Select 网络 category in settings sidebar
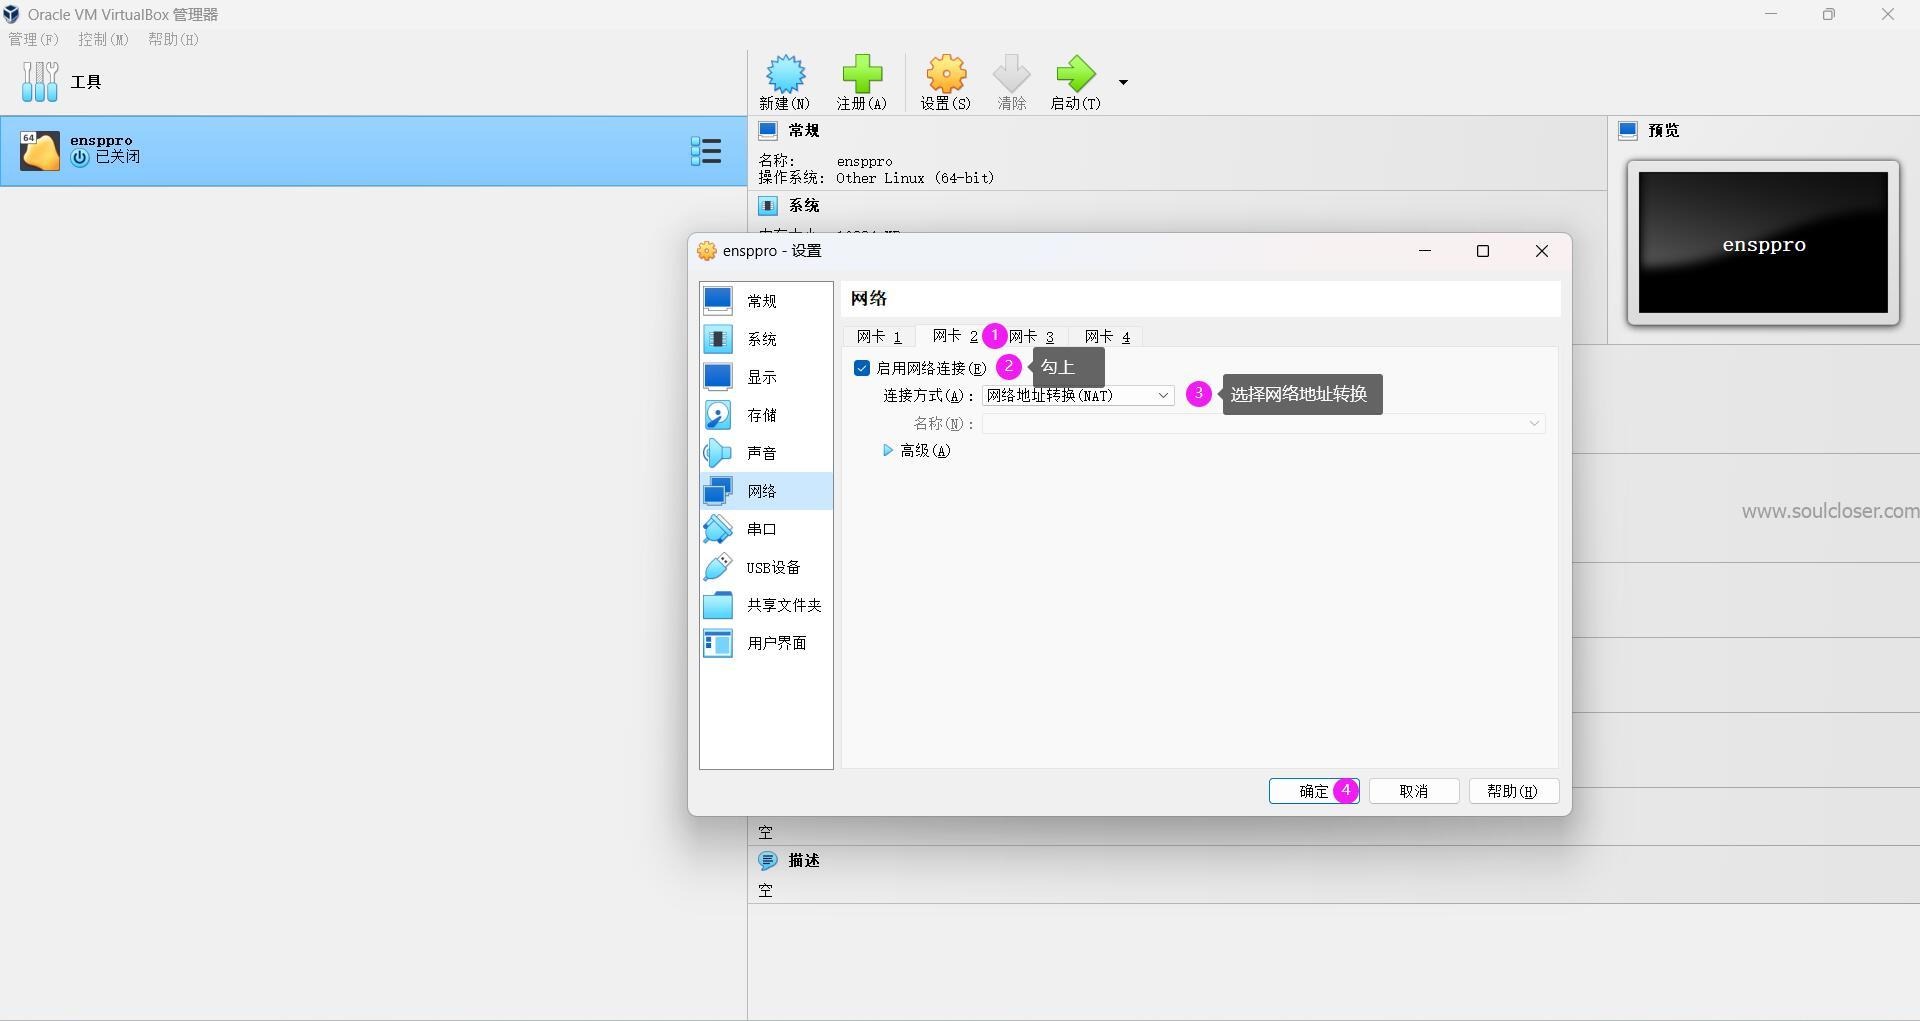This screenshot has height=1021, width=1920. tap(766, 491)
